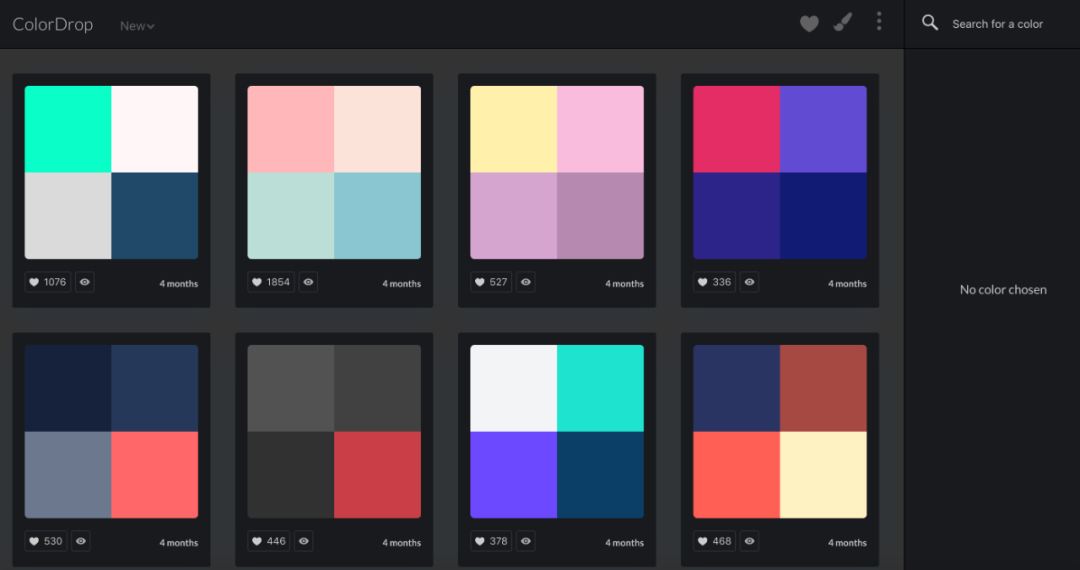Click the search magnifier icon
The width and height of the screenshot is (1080, 570).
(x=930, y=23)
